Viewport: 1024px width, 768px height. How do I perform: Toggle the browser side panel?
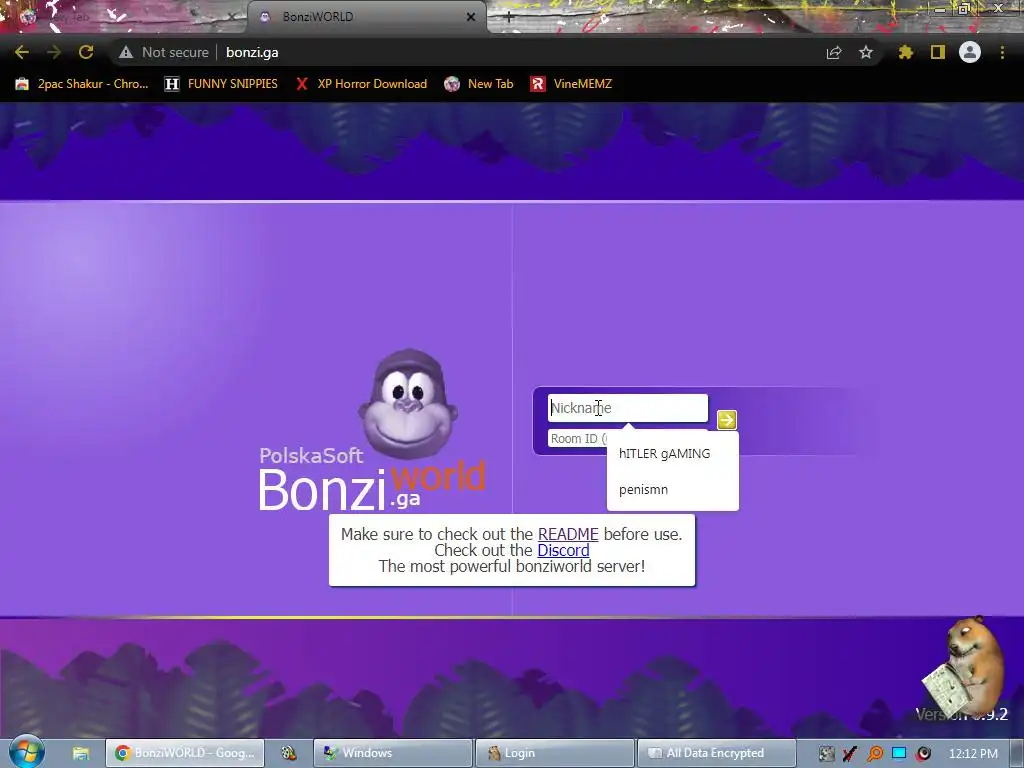coord(938,52)
